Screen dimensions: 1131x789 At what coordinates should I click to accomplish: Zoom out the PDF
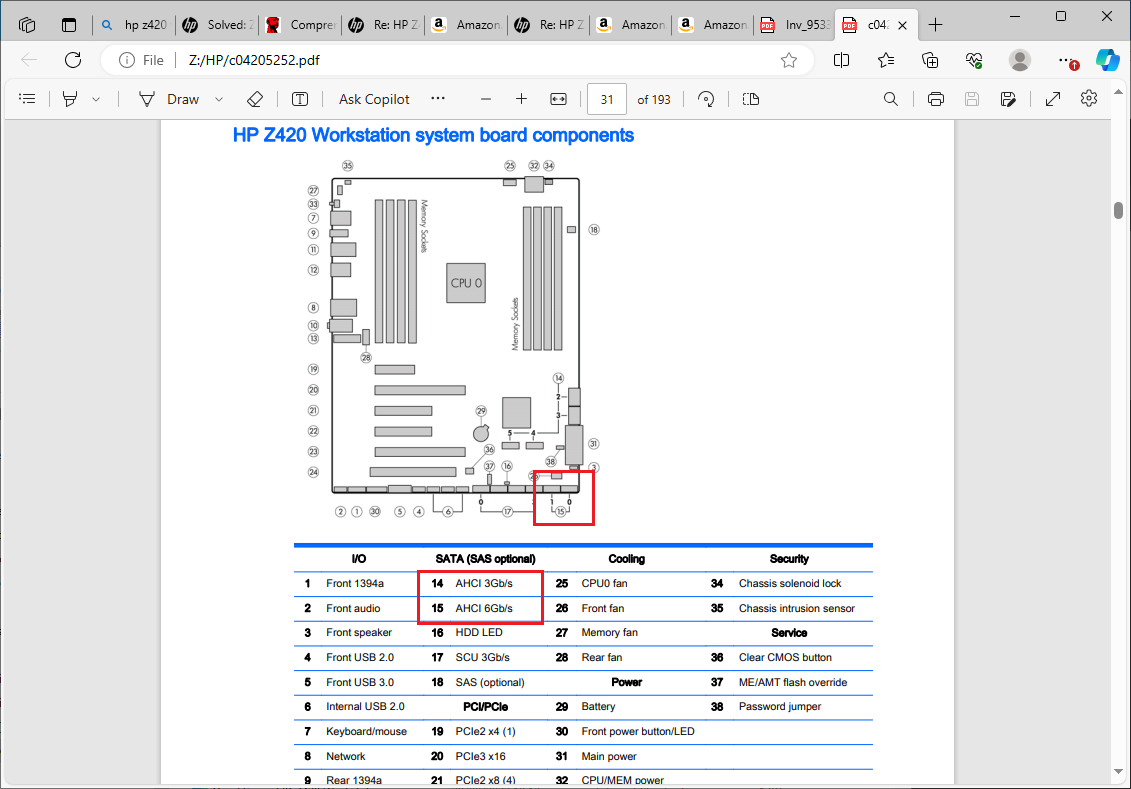pyautogui.click(x=485, y=99)
